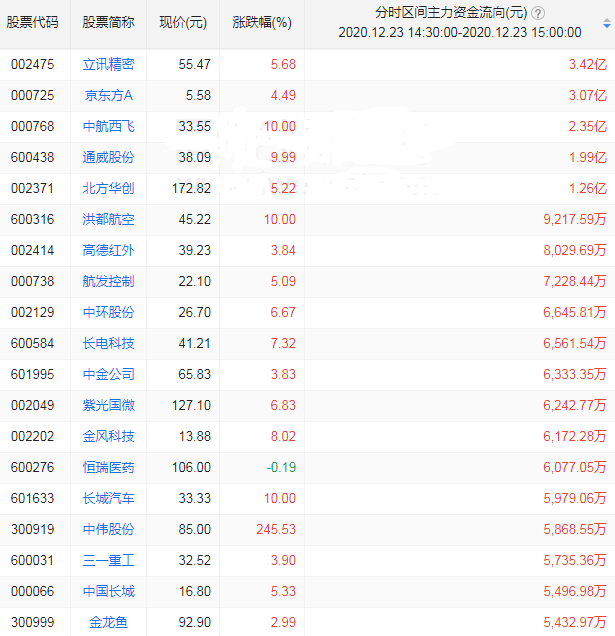Click the negative change percent -0.19

(x=281, y=468)
